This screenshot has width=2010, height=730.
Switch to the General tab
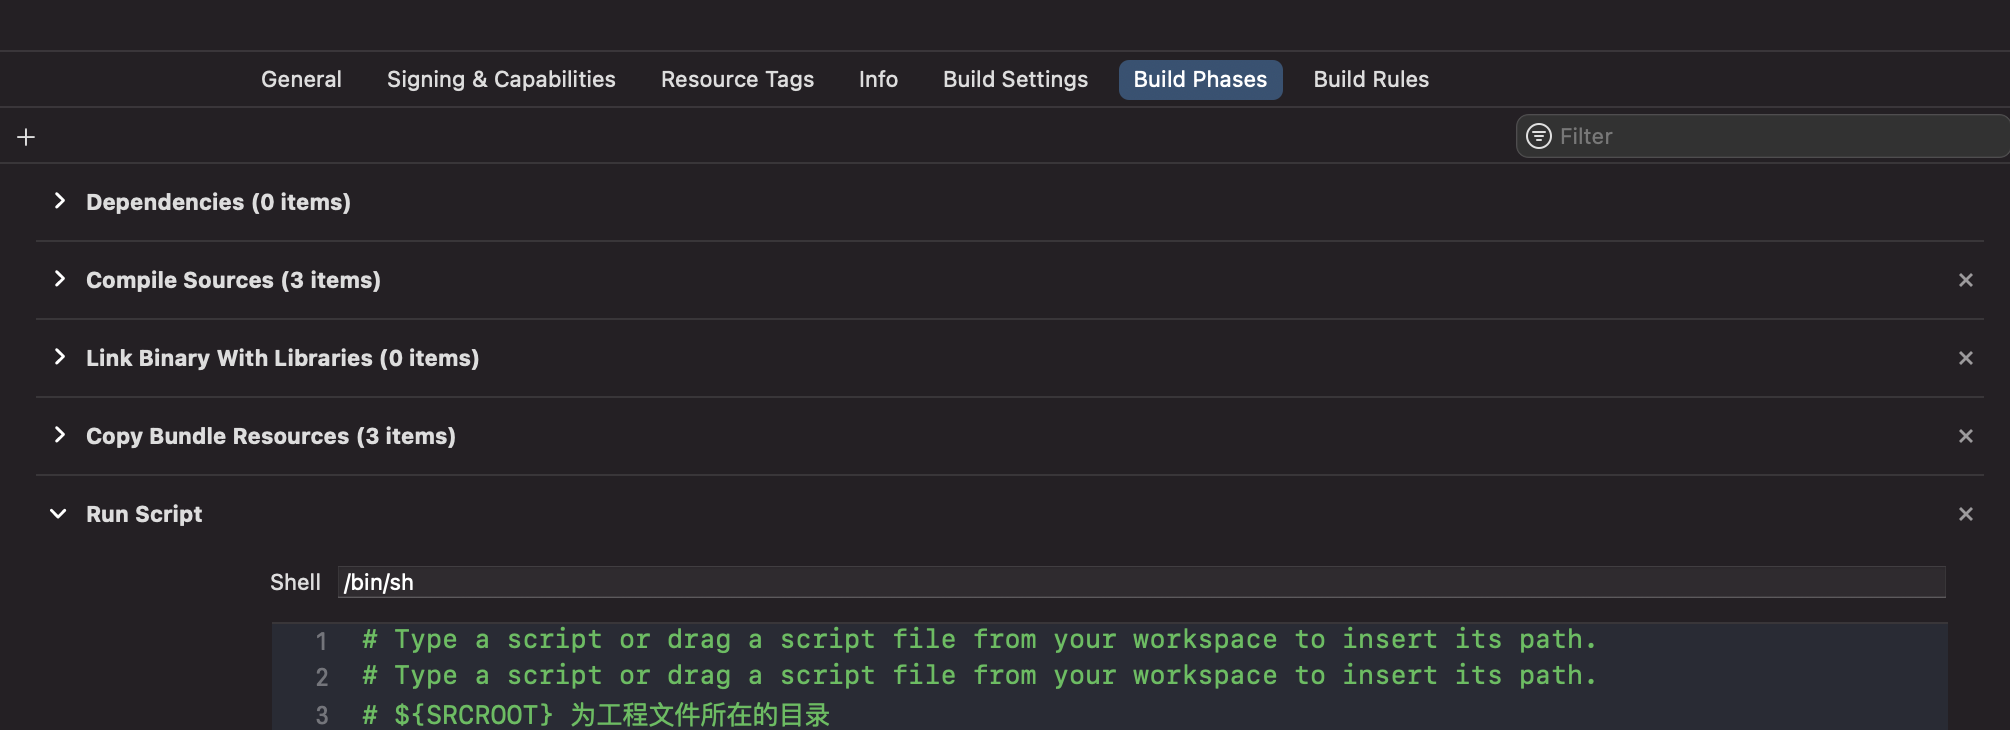click(301, 79)
